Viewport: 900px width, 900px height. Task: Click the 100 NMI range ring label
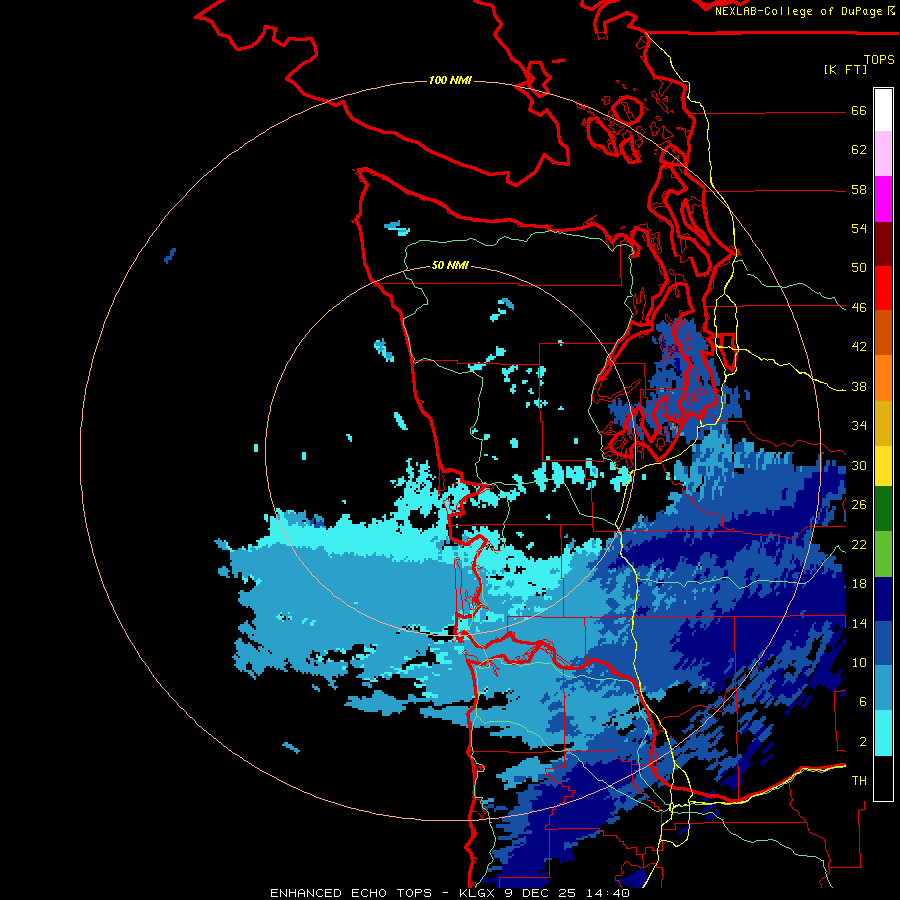click(x=450, y=80)
